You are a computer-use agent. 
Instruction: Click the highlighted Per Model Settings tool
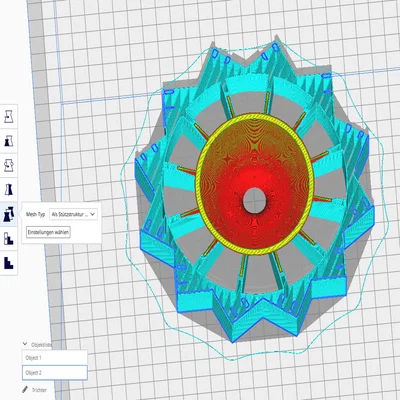(x=9, y=214)
